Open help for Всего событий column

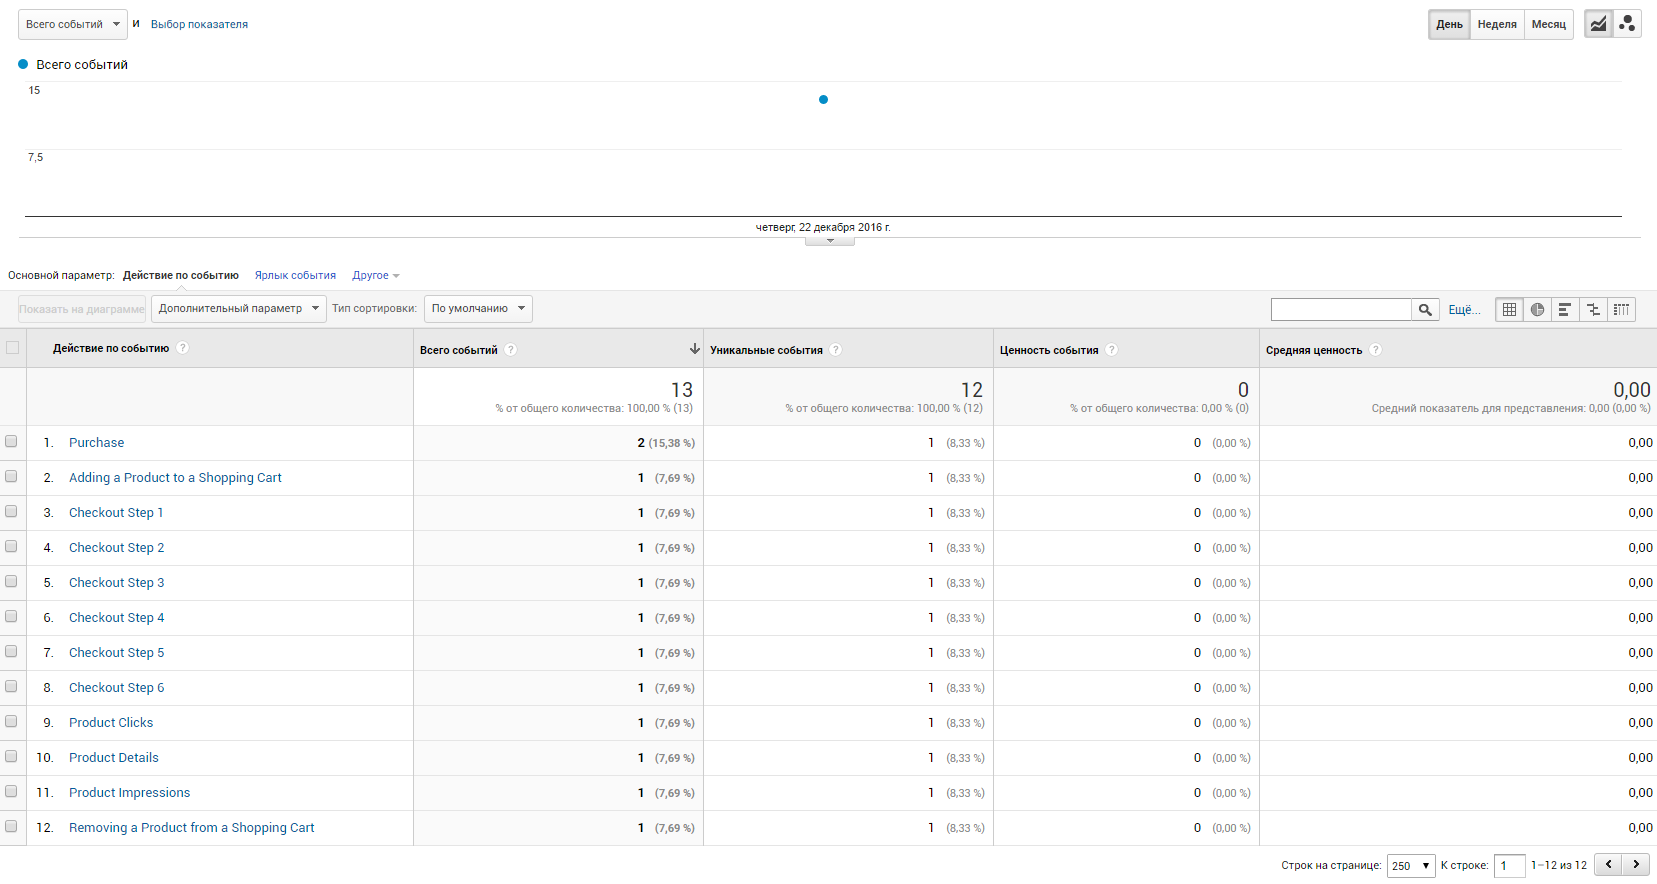(511, 350)
